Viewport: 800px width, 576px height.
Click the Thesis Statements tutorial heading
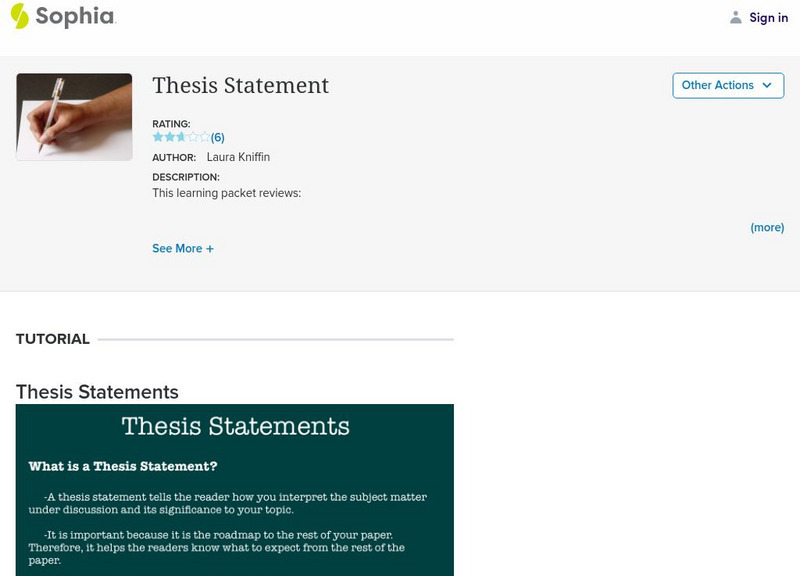[x=97, y=392]
